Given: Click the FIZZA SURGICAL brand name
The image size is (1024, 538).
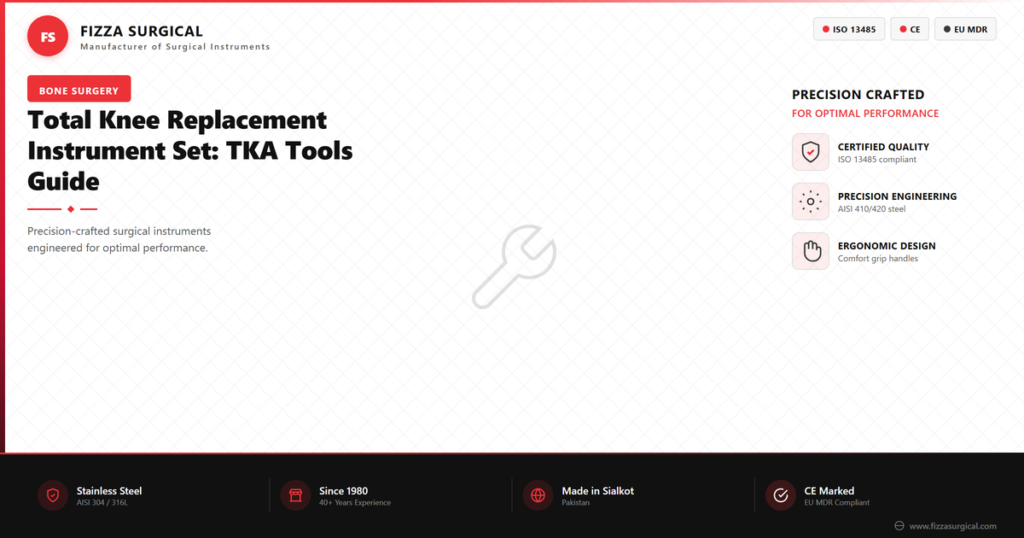Looking at the screenshot, I should click(142, 31).
